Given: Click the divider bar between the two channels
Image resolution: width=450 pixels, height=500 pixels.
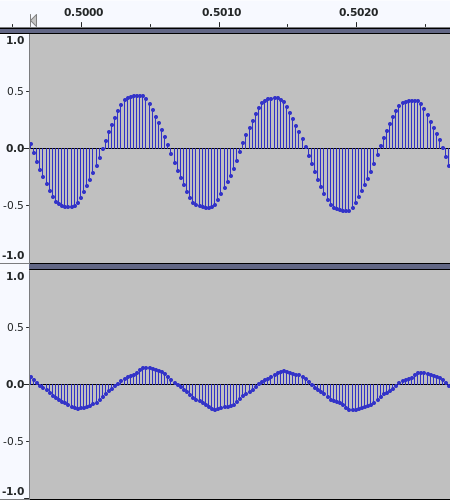Looking at the screenshot, I should (x=240, y=266).
